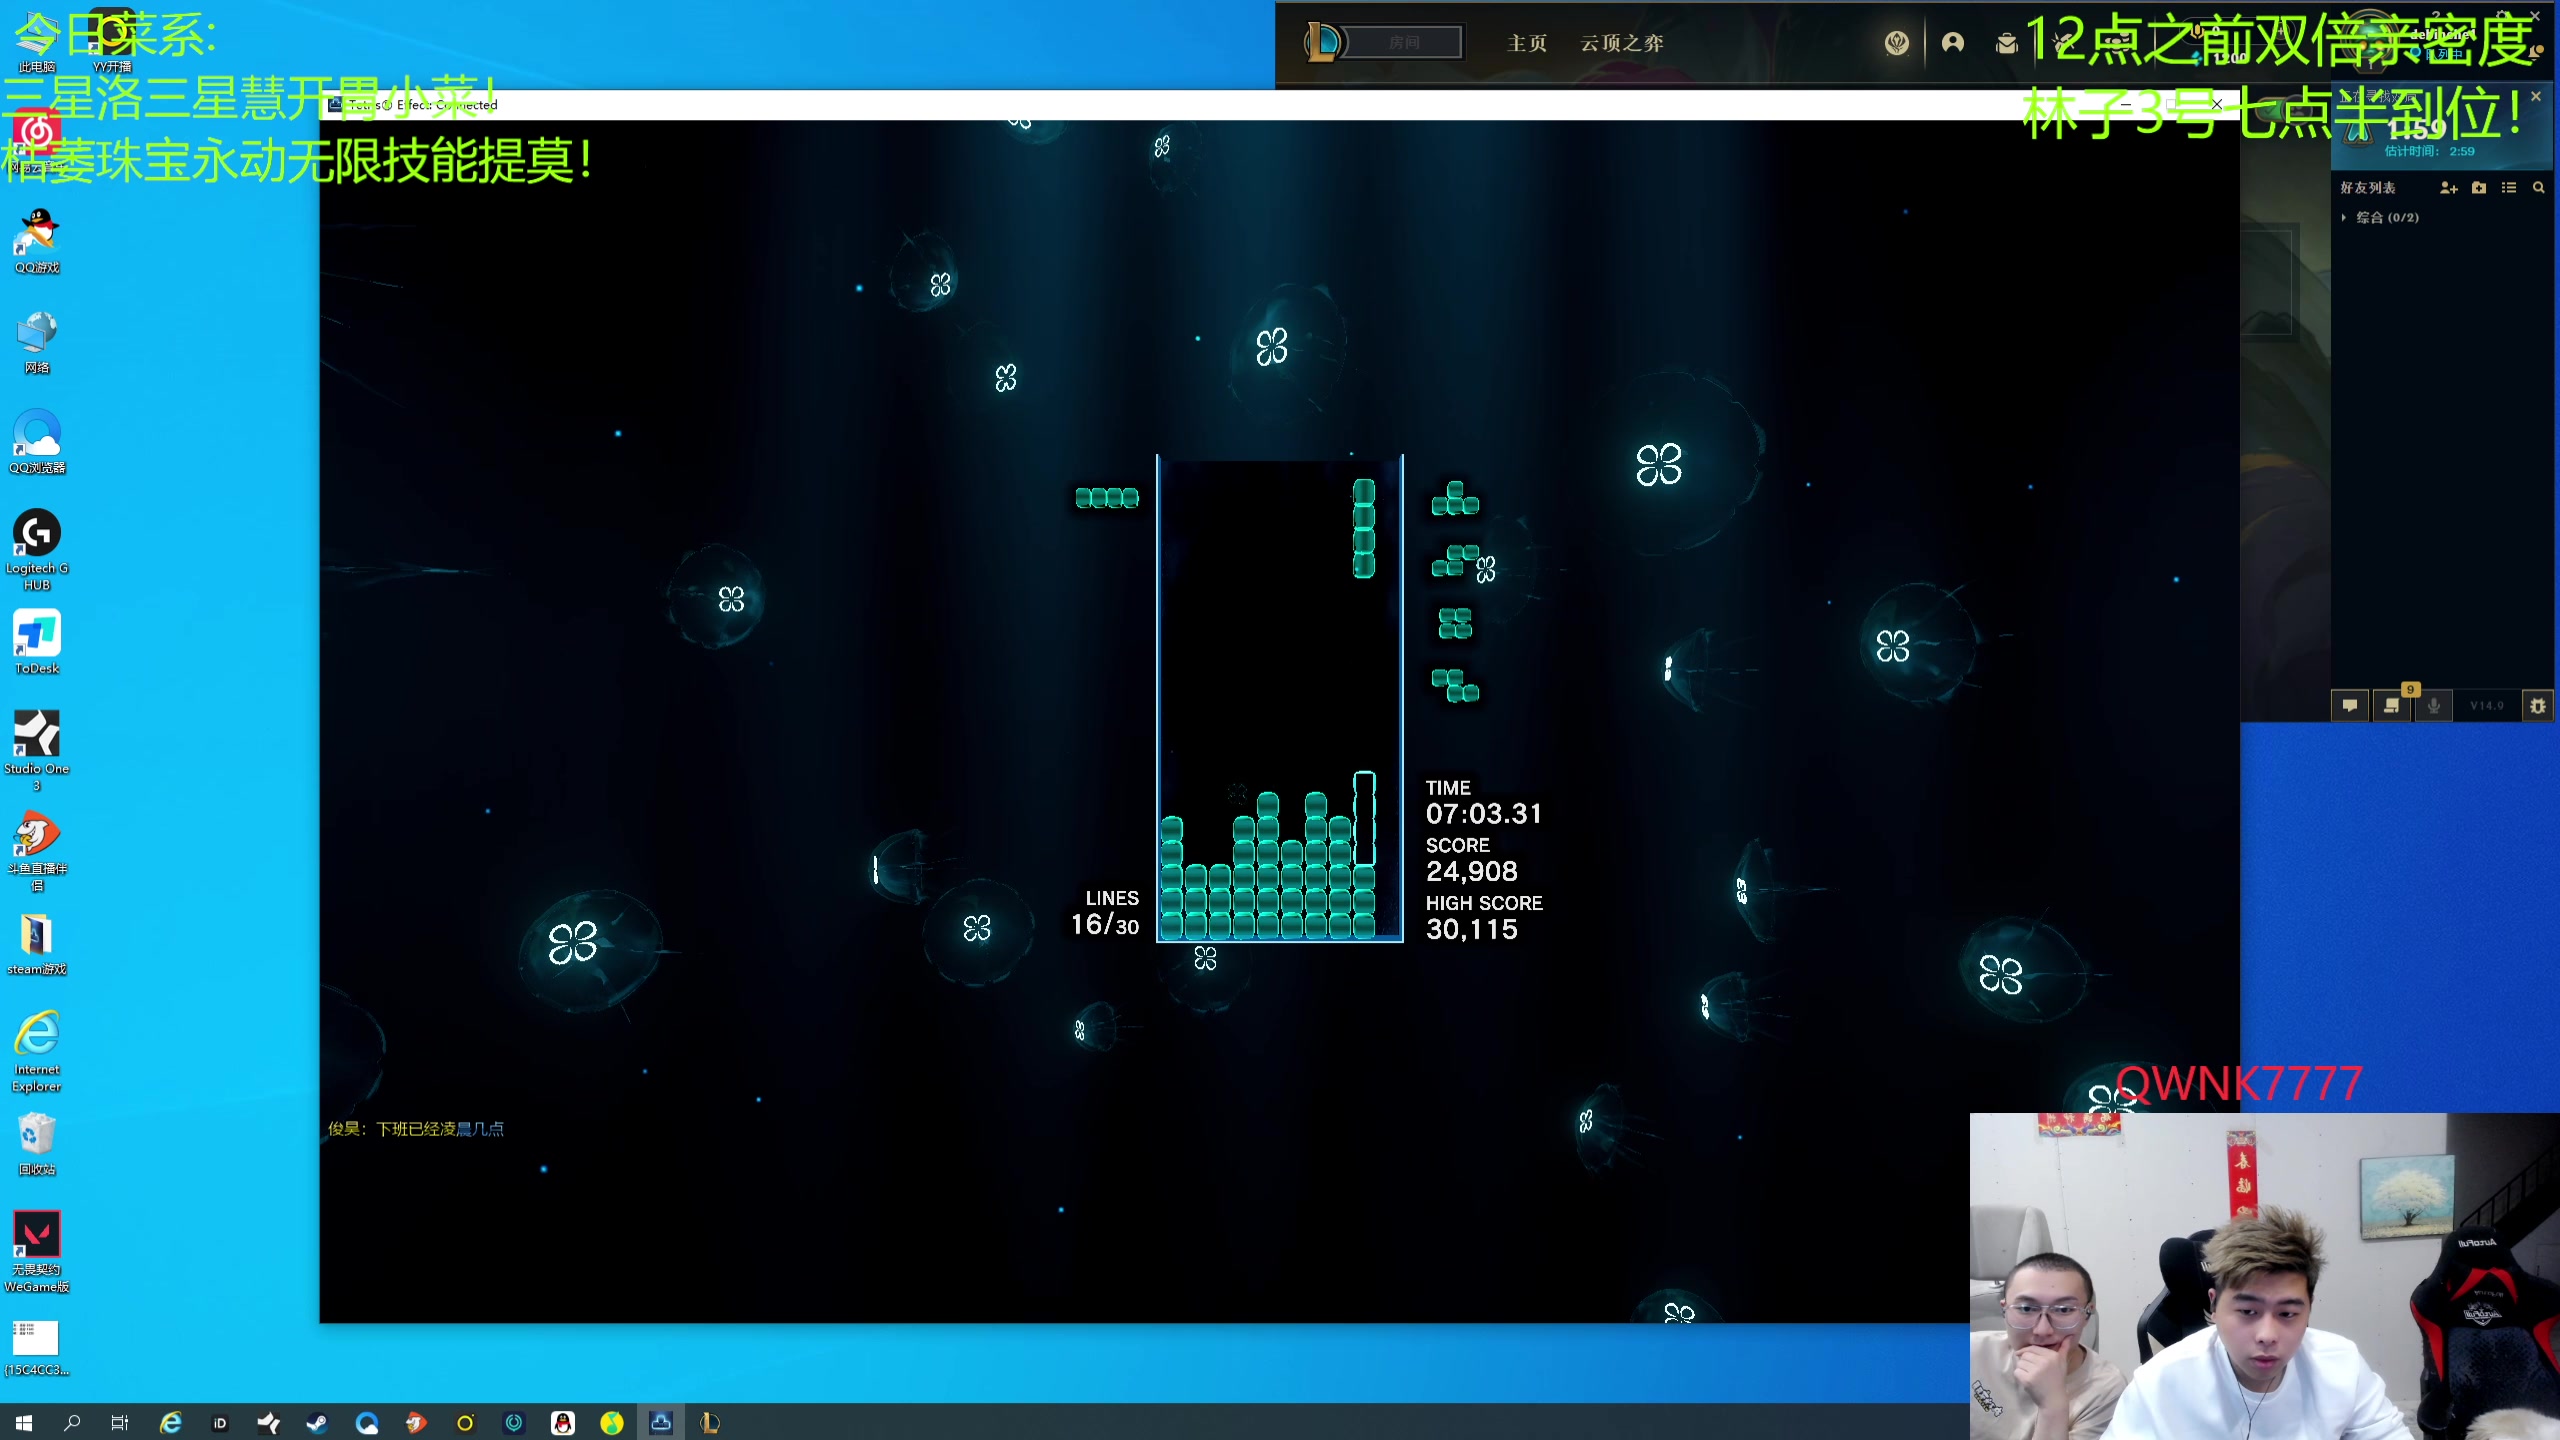Click LINES 16/30 counter
2560x1440 pixels.
point(1105,913)
